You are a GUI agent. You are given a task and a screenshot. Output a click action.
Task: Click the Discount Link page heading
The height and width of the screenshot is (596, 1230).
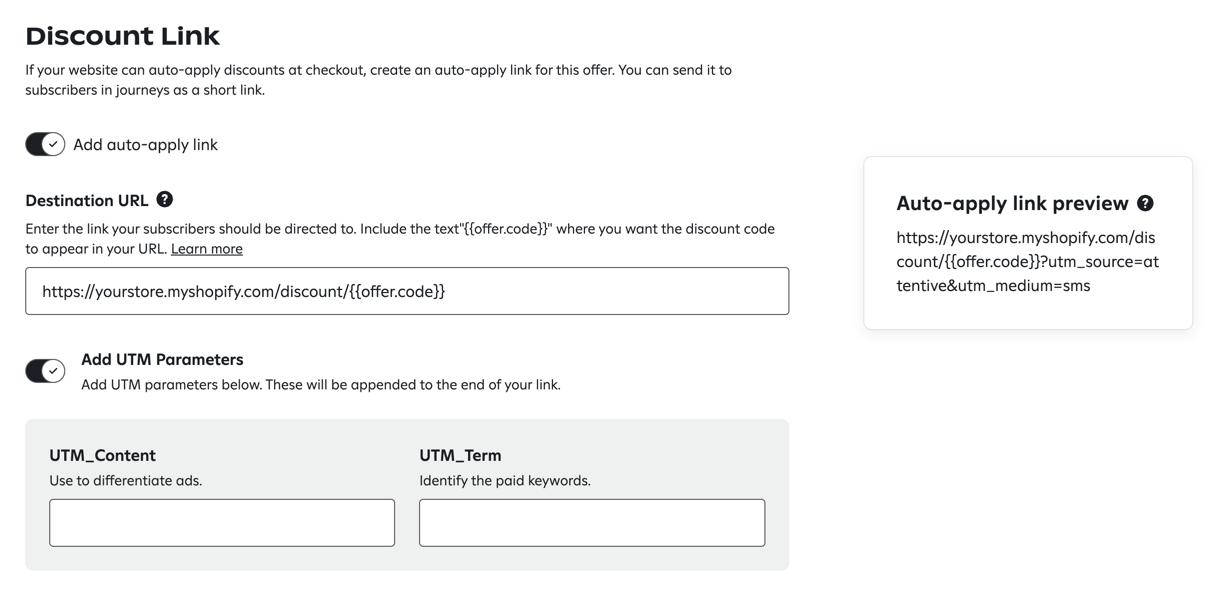point(122,35)
